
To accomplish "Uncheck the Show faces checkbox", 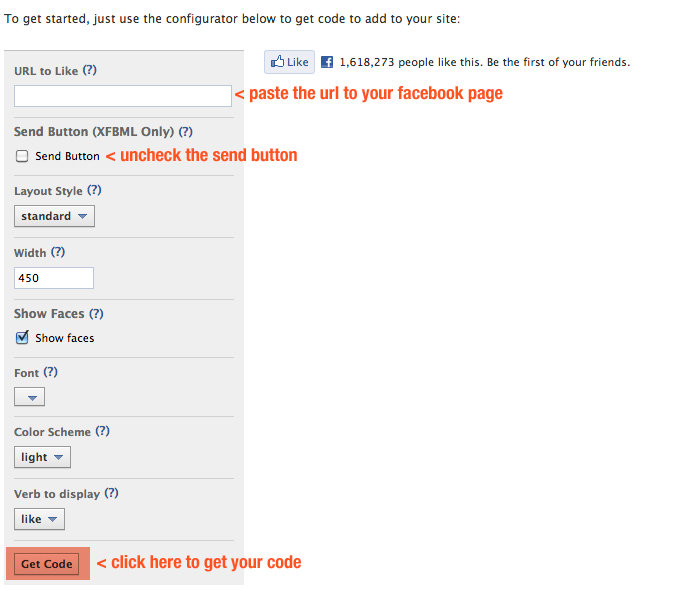I will click(22, 338).
